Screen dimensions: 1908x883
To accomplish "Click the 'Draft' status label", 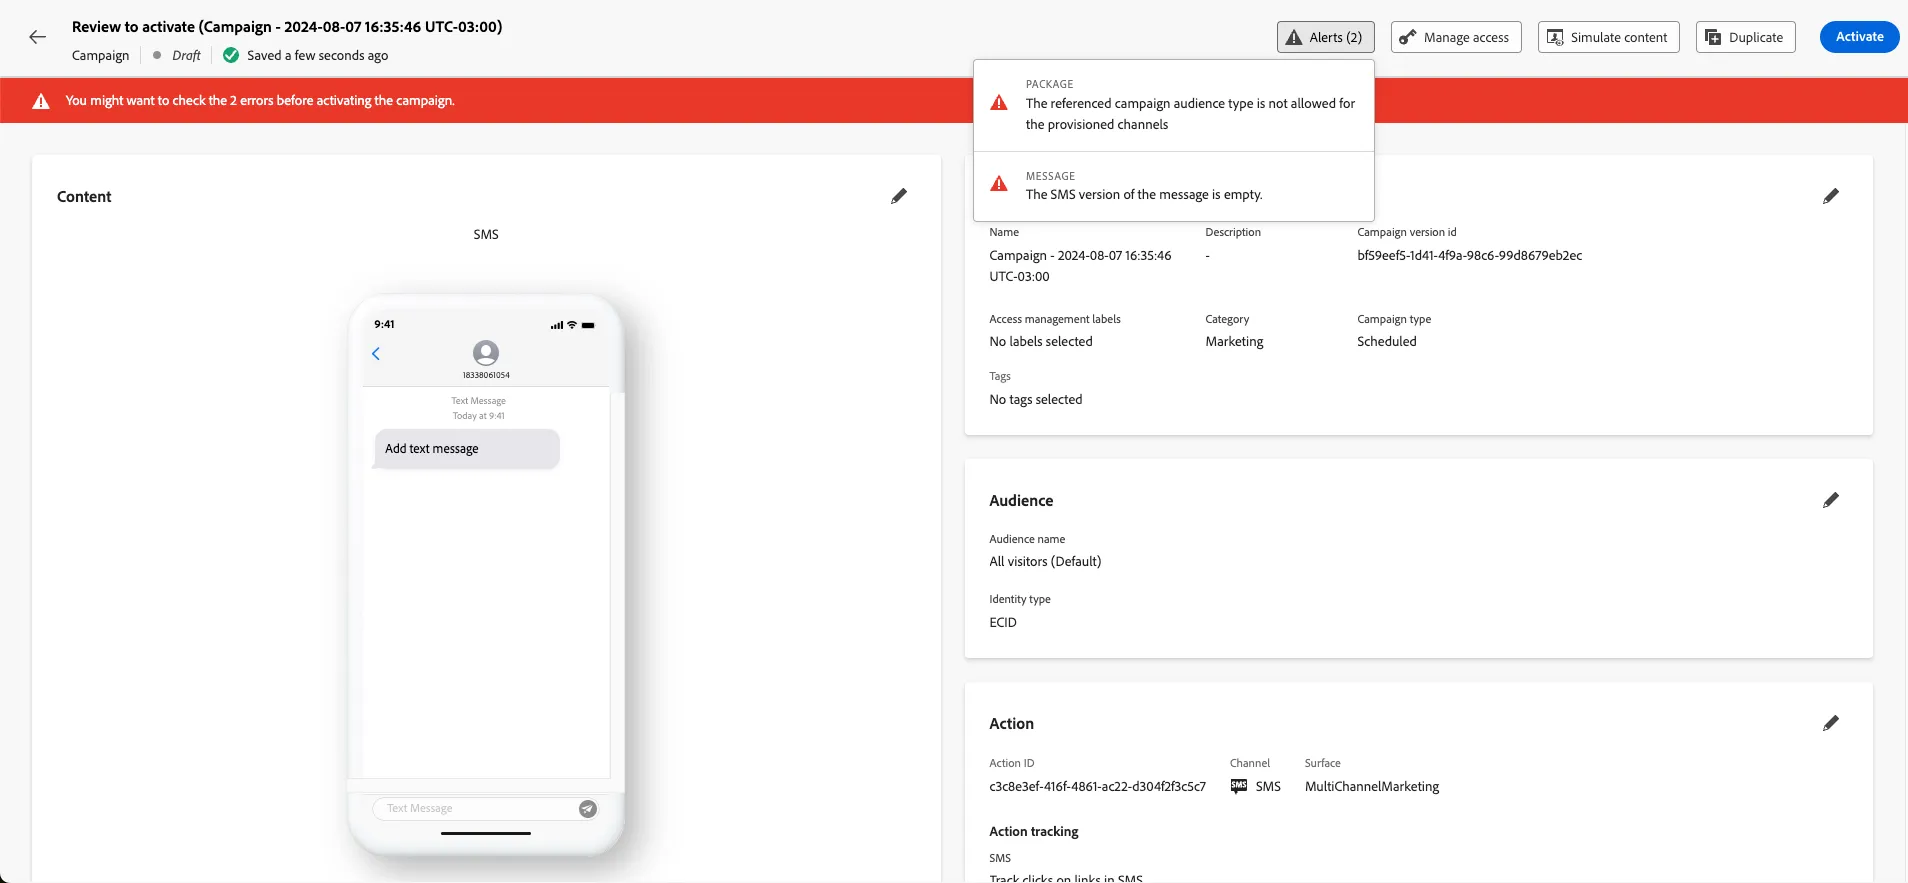I will pos(186,56).
